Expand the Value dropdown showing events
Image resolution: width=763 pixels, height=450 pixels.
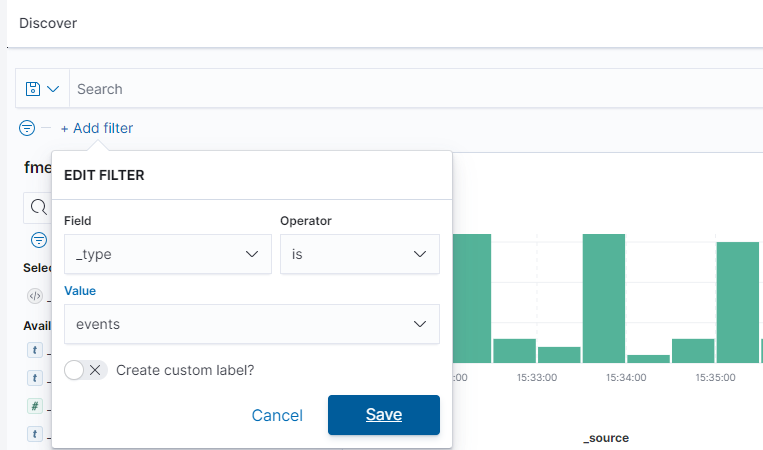[x=251, y=324]
